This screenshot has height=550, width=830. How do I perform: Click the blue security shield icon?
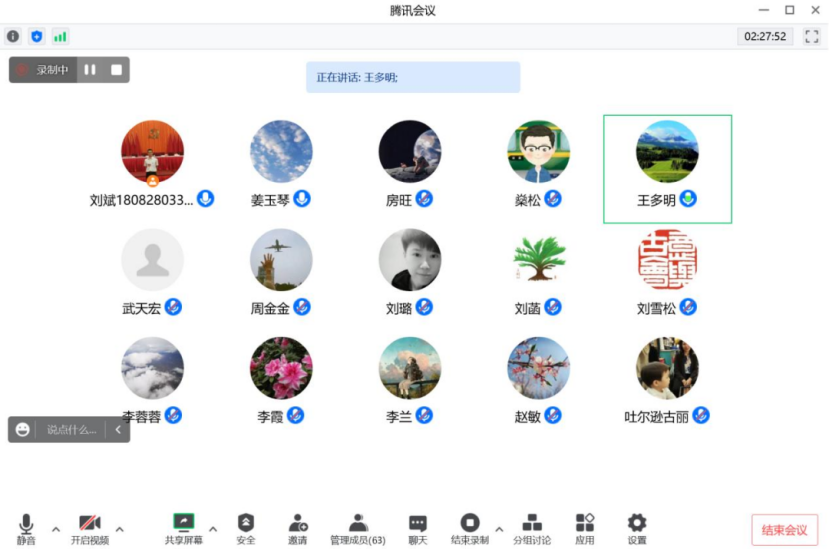pyautogui.click(x=37, y=36)
